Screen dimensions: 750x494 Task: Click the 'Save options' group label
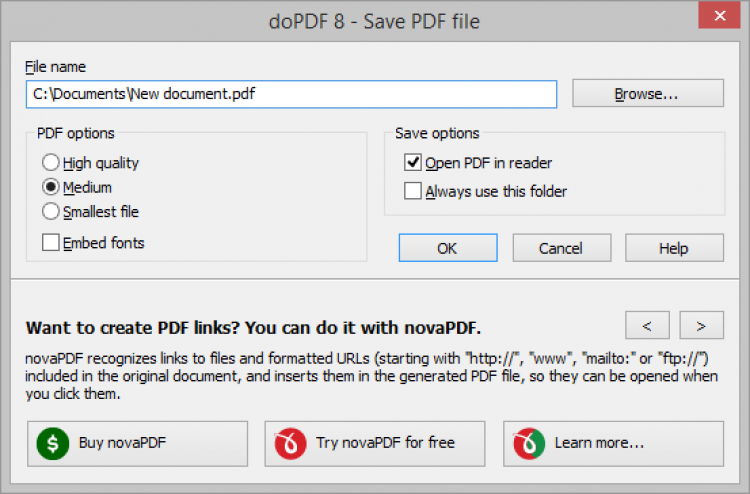[x=437, y=133]
